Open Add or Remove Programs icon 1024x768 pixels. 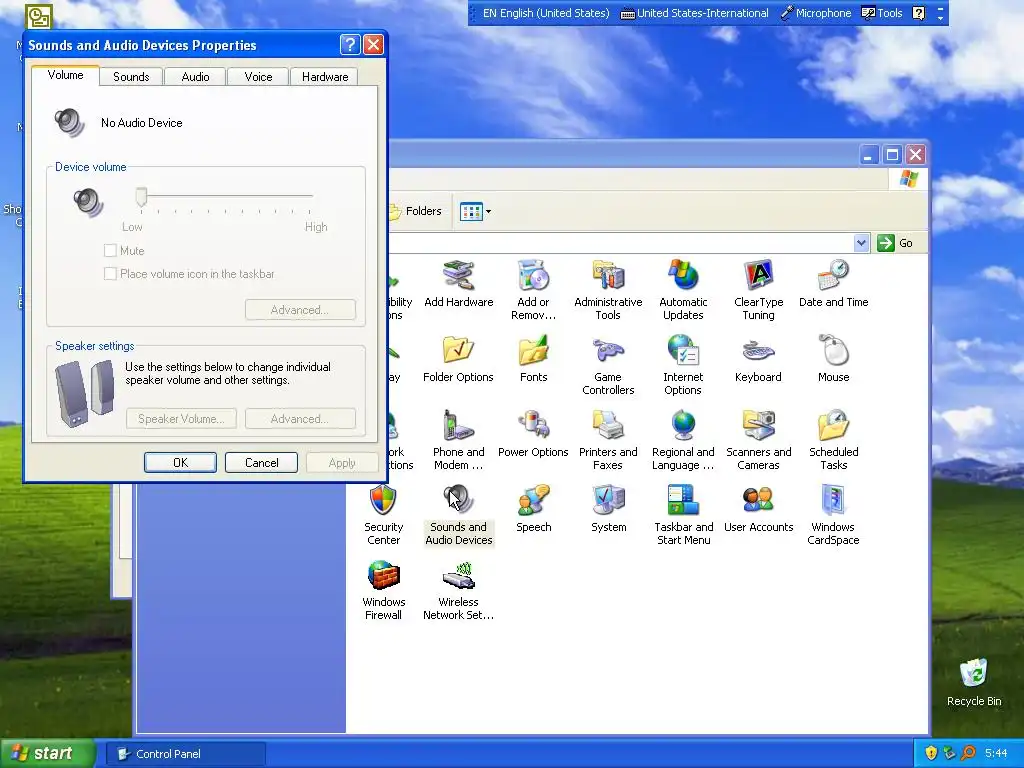534,290
